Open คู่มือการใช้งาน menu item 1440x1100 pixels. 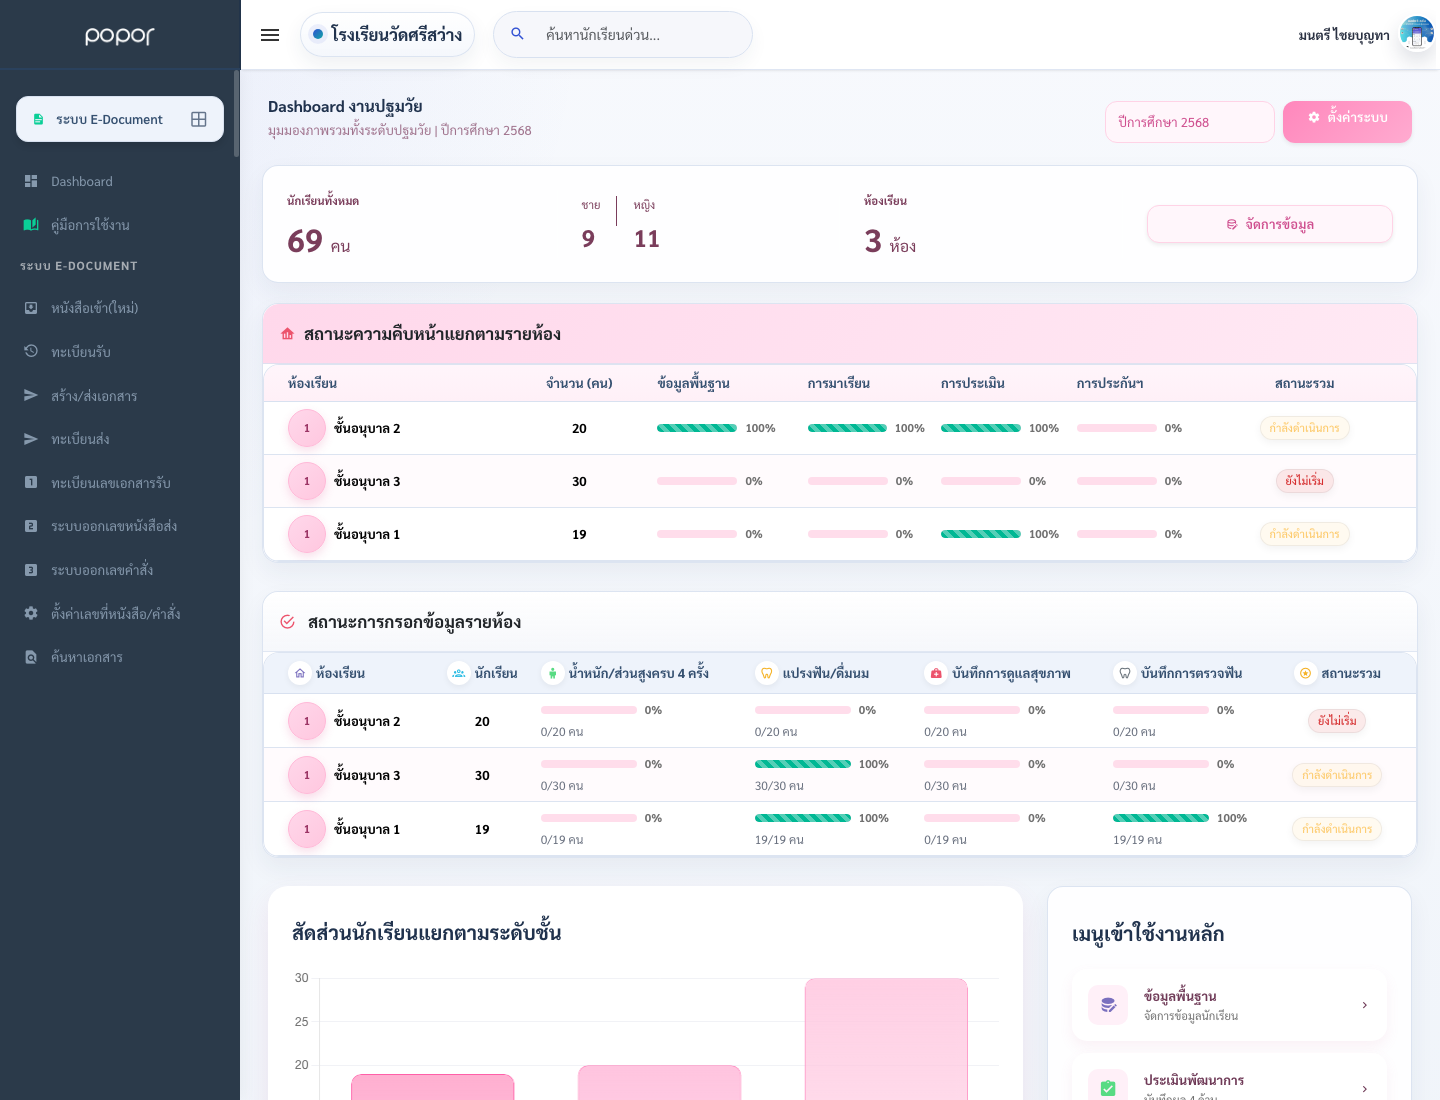coord(120,225)
